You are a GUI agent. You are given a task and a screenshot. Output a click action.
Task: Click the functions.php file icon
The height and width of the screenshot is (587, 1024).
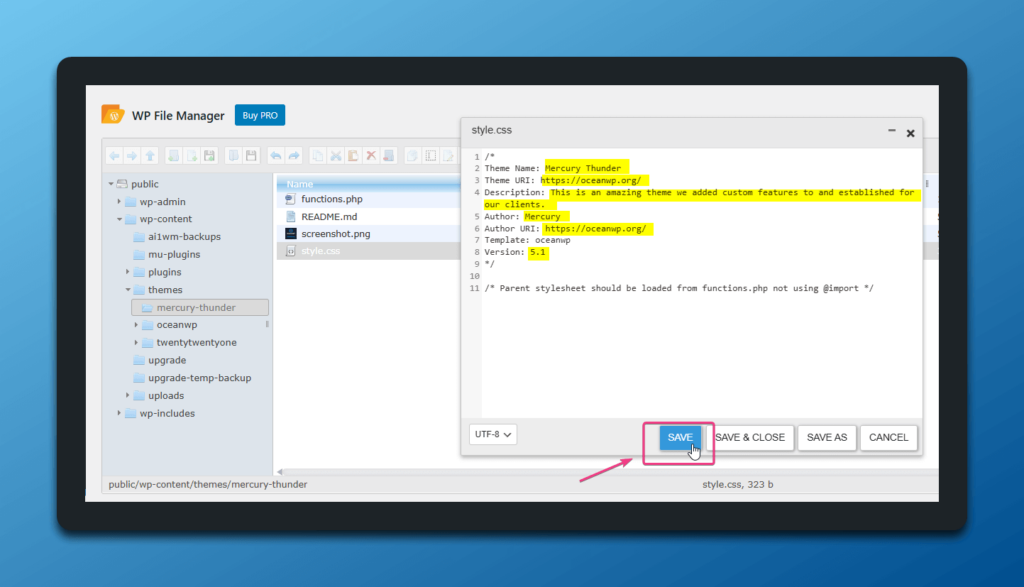pyautogui.click(x=291, y=198)
